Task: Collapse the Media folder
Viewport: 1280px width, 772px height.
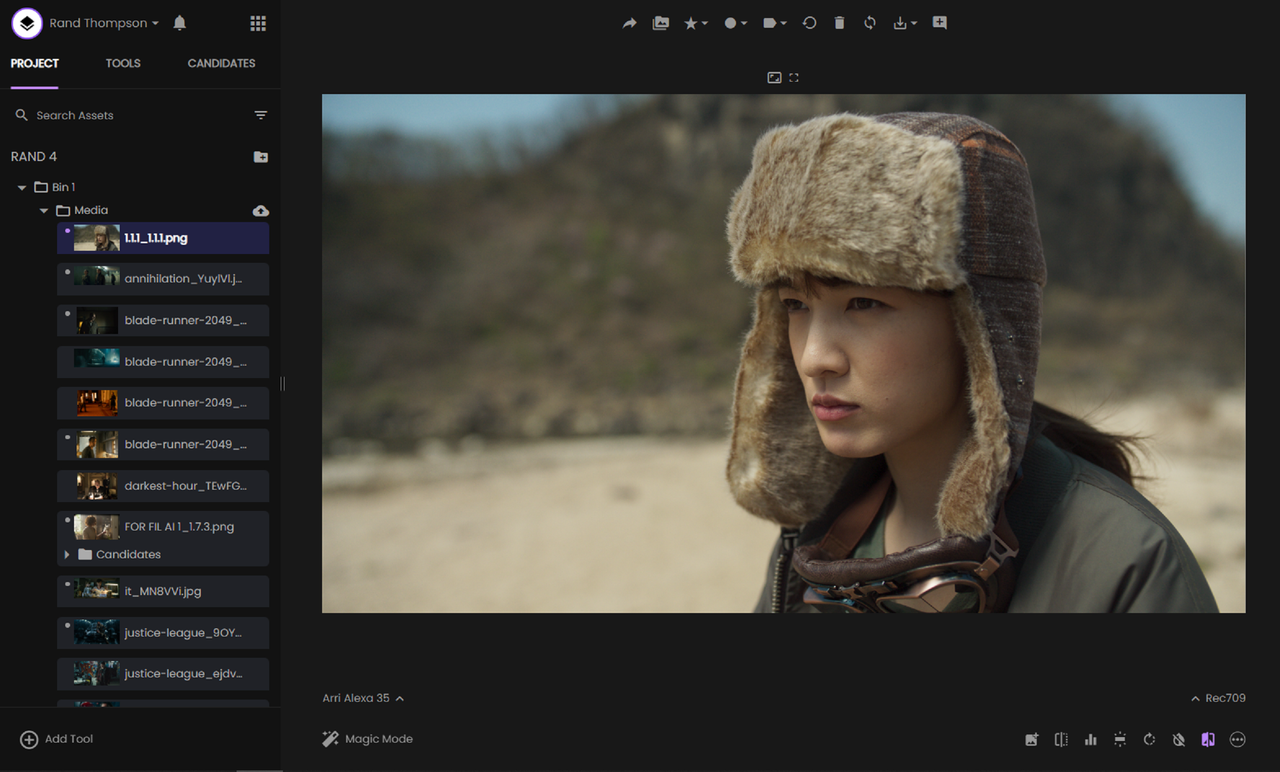Action: (44, 211)
